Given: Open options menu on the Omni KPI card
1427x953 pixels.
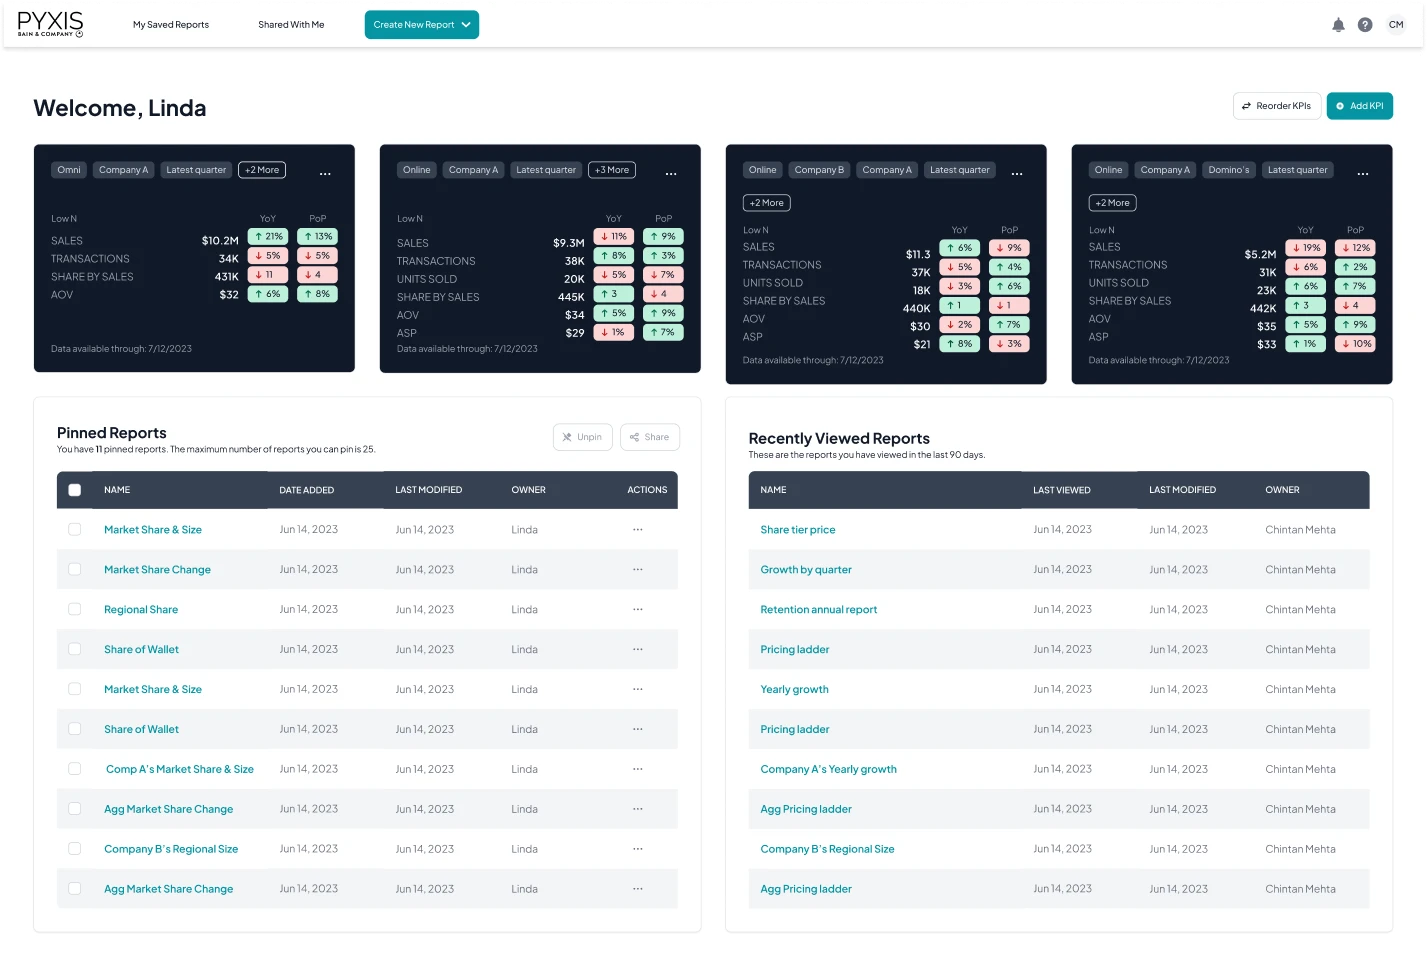Looking at the screenshot, I should click(x=325, y=172).
